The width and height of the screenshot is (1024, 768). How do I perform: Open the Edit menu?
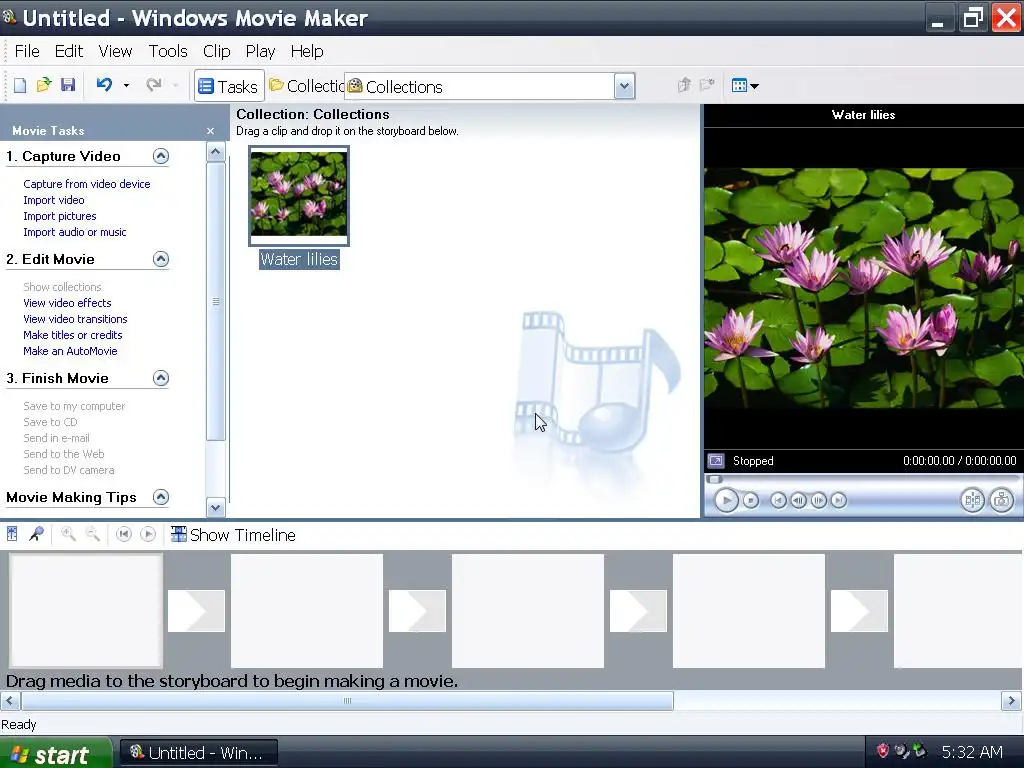tap(69, 51)
